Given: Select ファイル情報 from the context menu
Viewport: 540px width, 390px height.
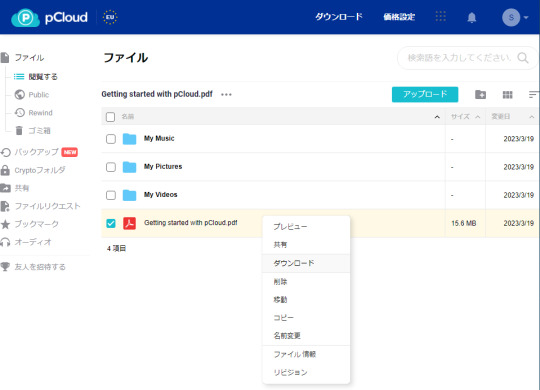Looking at the screenshot, I should 306,354.
